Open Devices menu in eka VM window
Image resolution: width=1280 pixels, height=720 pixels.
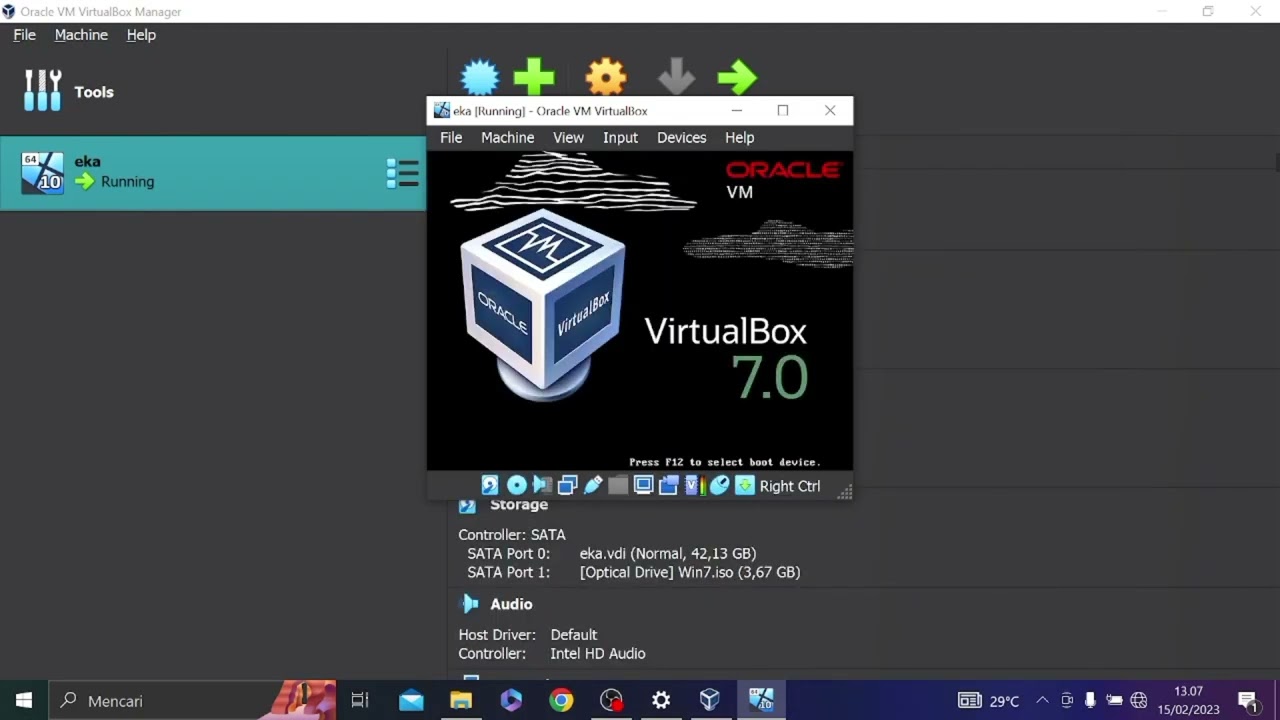[x=682, y=138]
